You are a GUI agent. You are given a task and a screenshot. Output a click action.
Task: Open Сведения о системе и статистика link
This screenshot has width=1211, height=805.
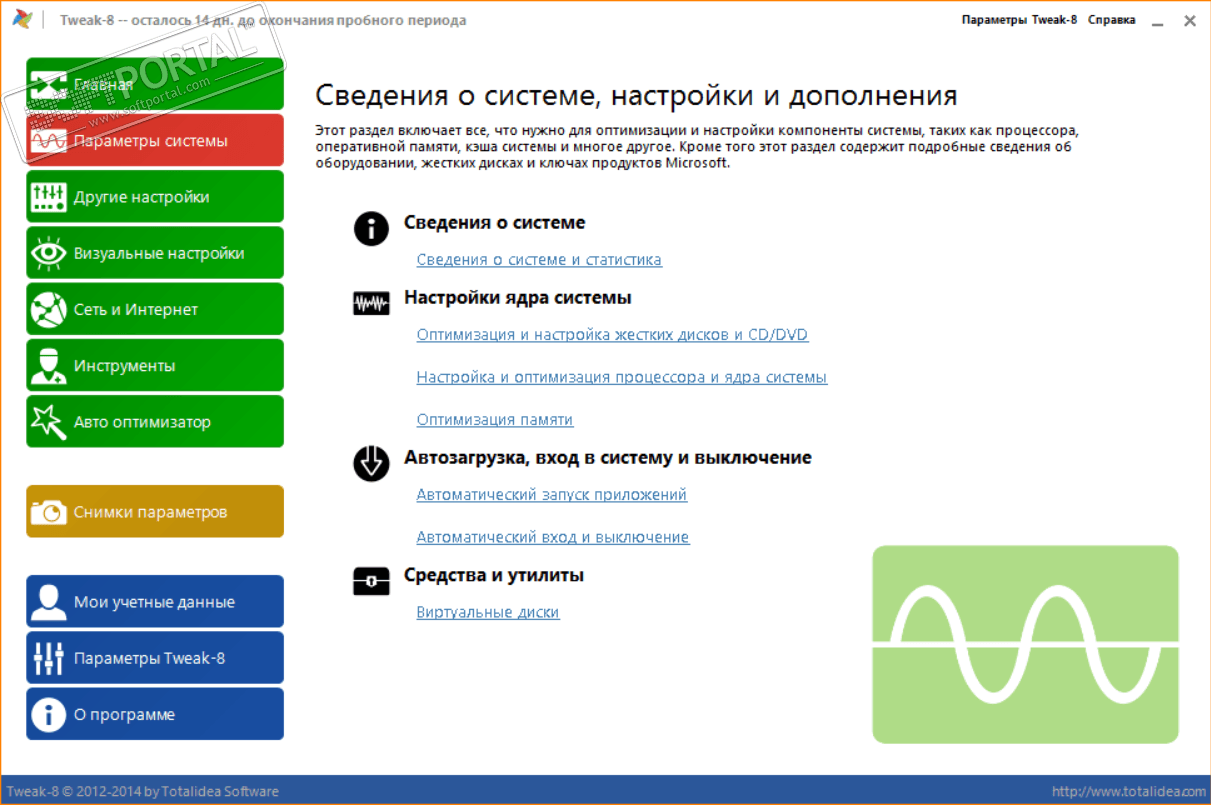coord(539,259)
